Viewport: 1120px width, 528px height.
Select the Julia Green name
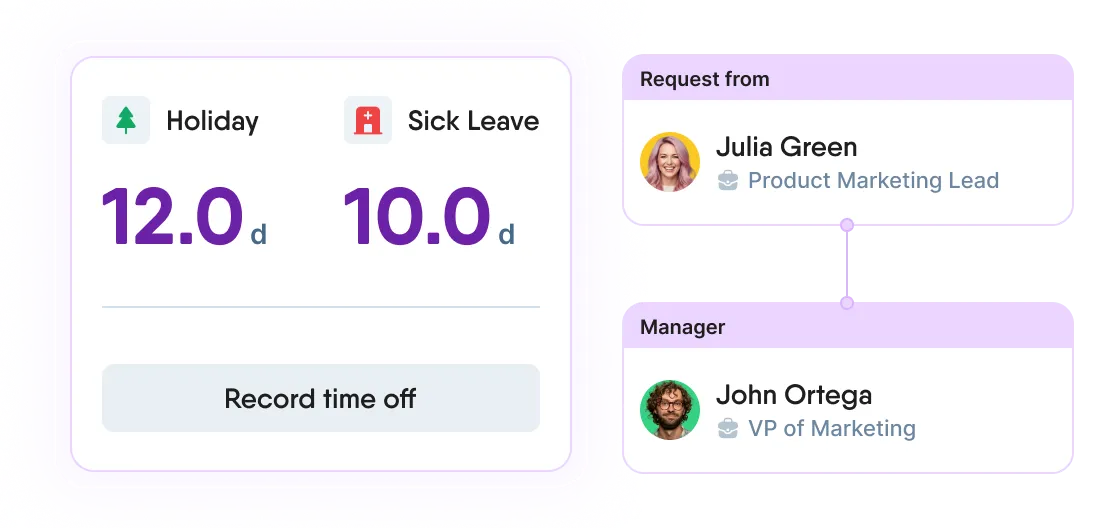click(x=786, y=147)
